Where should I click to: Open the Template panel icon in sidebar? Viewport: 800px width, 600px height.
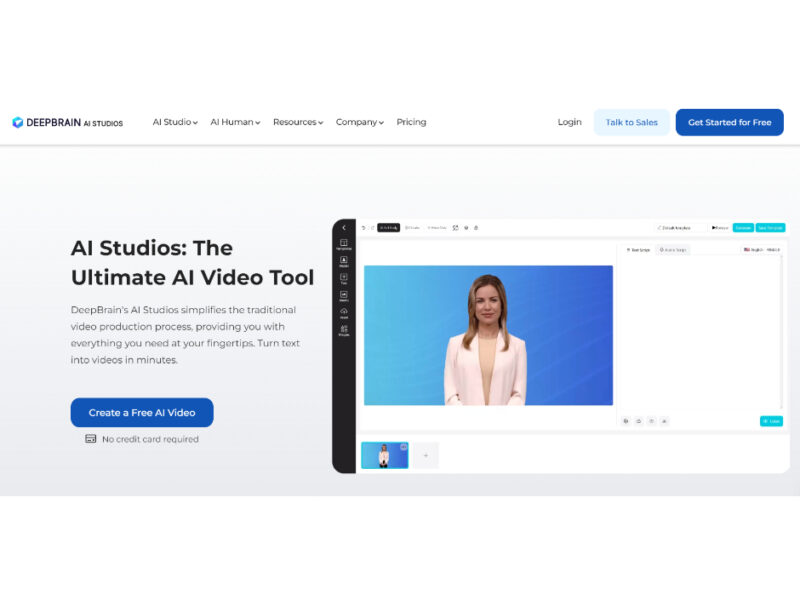(x=344, y=244)
